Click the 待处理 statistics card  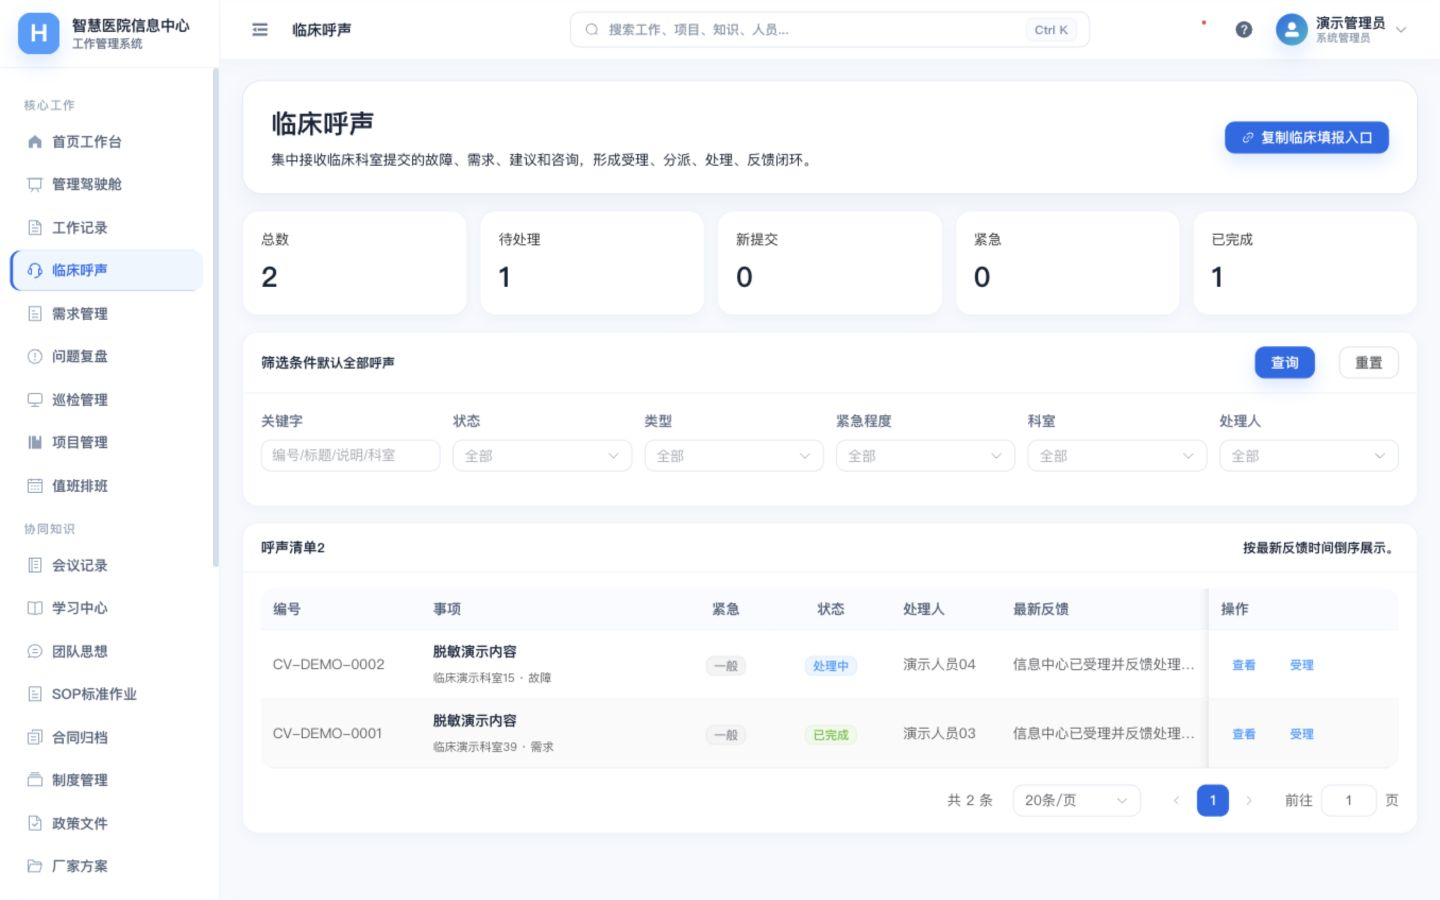coord(592,263)
